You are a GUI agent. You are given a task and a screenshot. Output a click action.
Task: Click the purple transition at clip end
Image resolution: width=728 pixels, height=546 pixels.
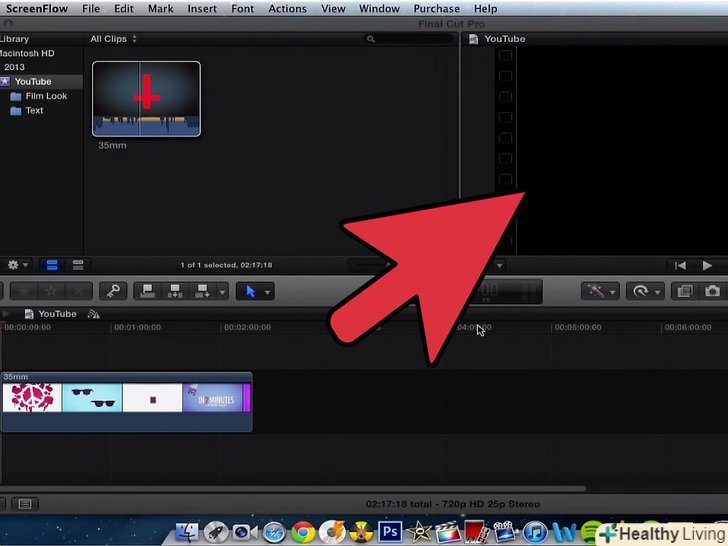(247, 398)
